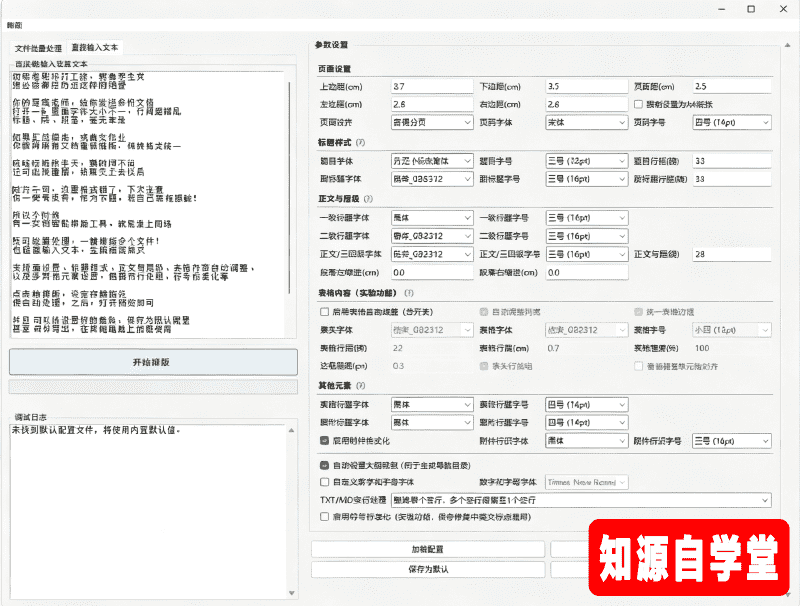Open the page number setting dropdown 奇偶分页
The width and height of the screenshot is (800, 606).
coord(432,122)
